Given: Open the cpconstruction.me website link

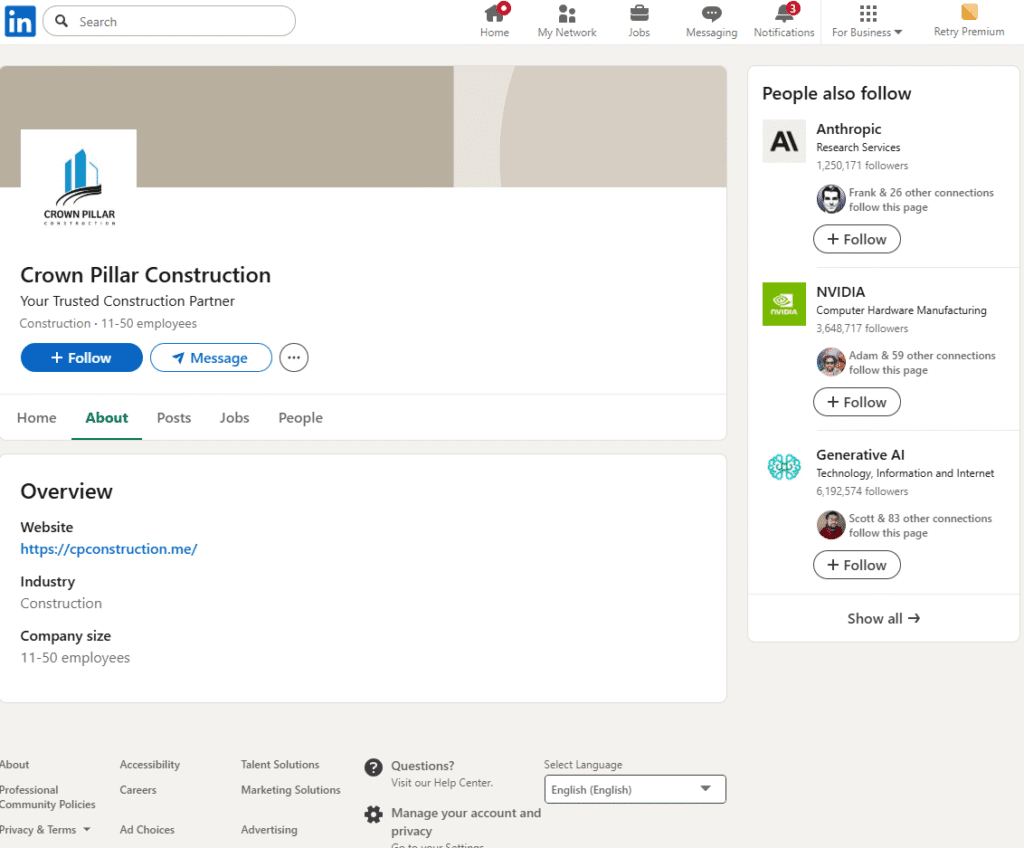Looking at the screenshot, I should tap(109, 549).
